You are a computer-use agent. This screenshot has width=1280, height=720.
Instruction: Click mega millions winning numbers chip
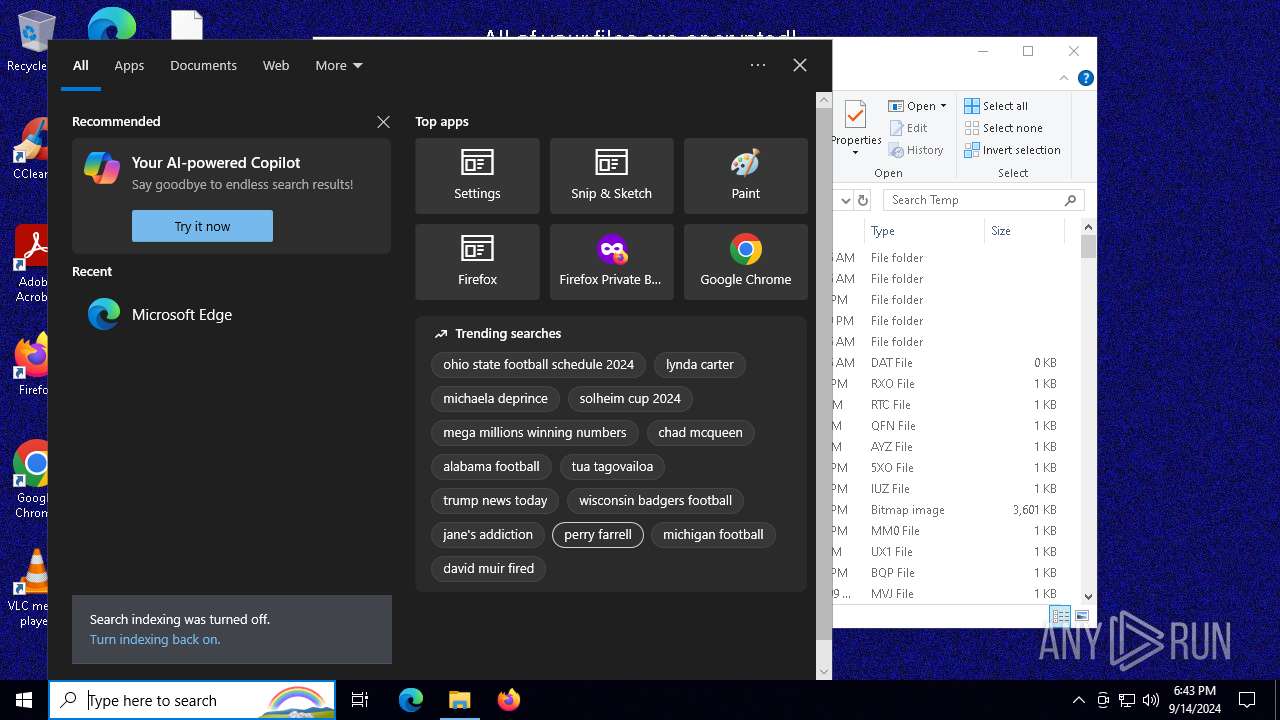535,432
